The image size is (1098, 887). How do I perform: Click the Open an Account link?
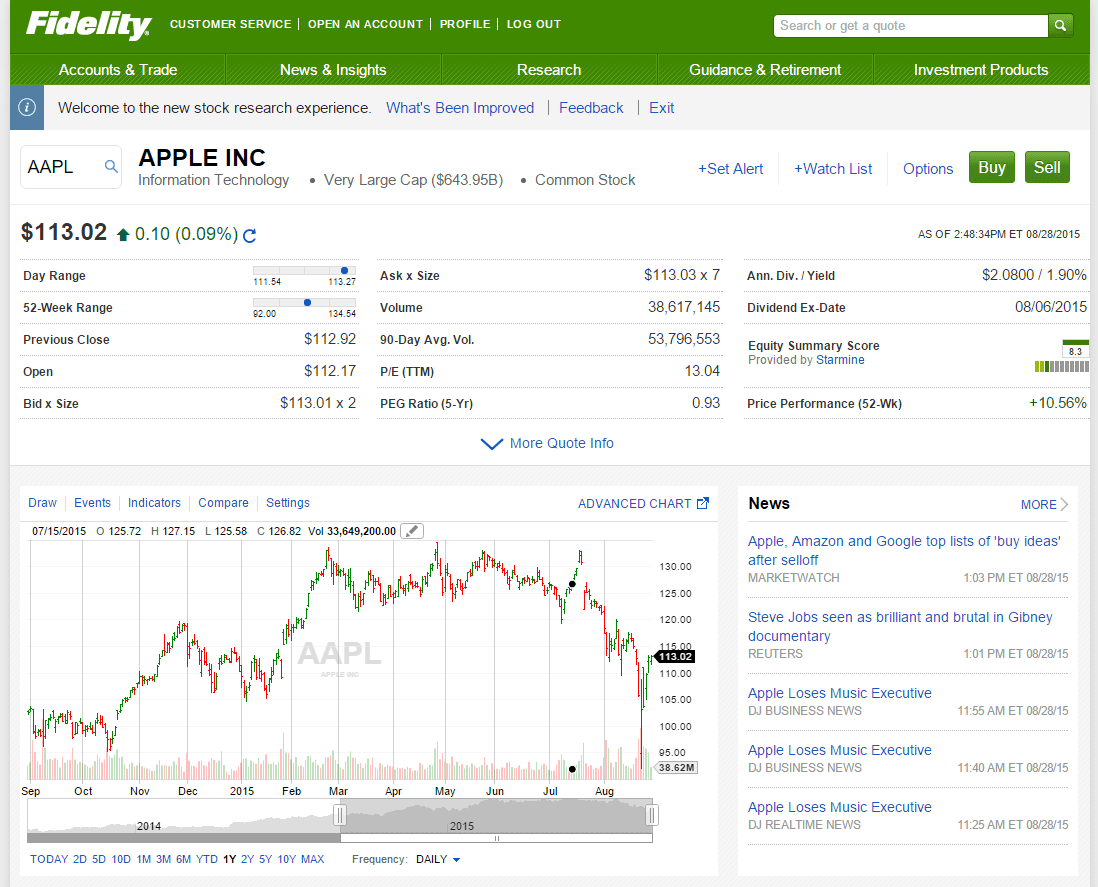coord(366,24)
